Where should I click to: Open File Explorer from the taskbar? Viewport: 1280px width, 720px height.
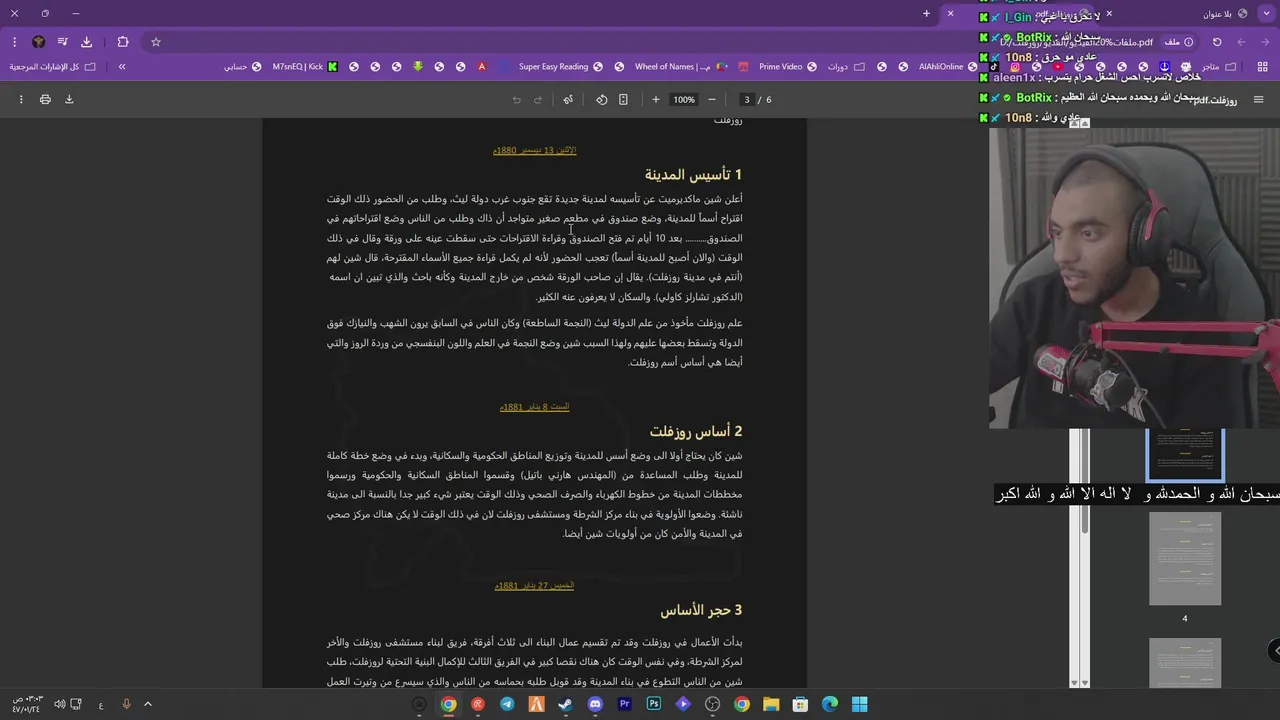771,704
